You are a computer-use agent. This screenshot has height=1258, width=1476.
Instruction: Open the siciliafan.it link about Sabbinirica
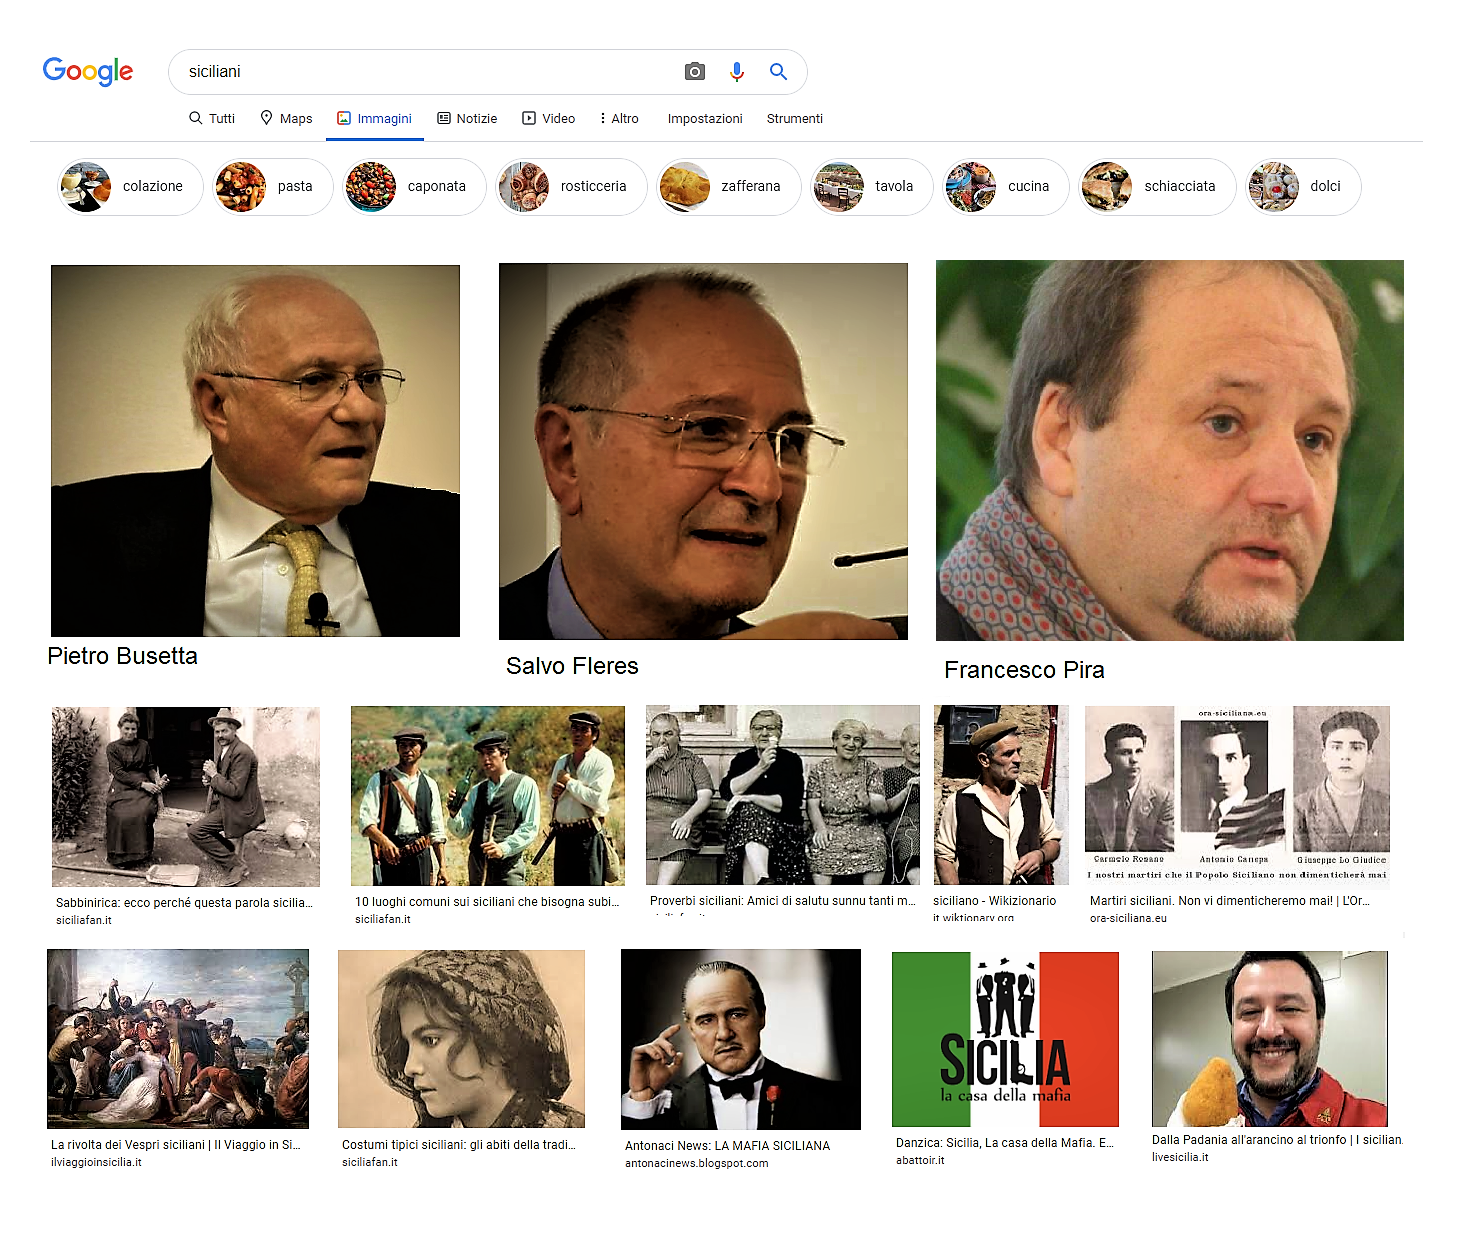[x=184, y=902]
